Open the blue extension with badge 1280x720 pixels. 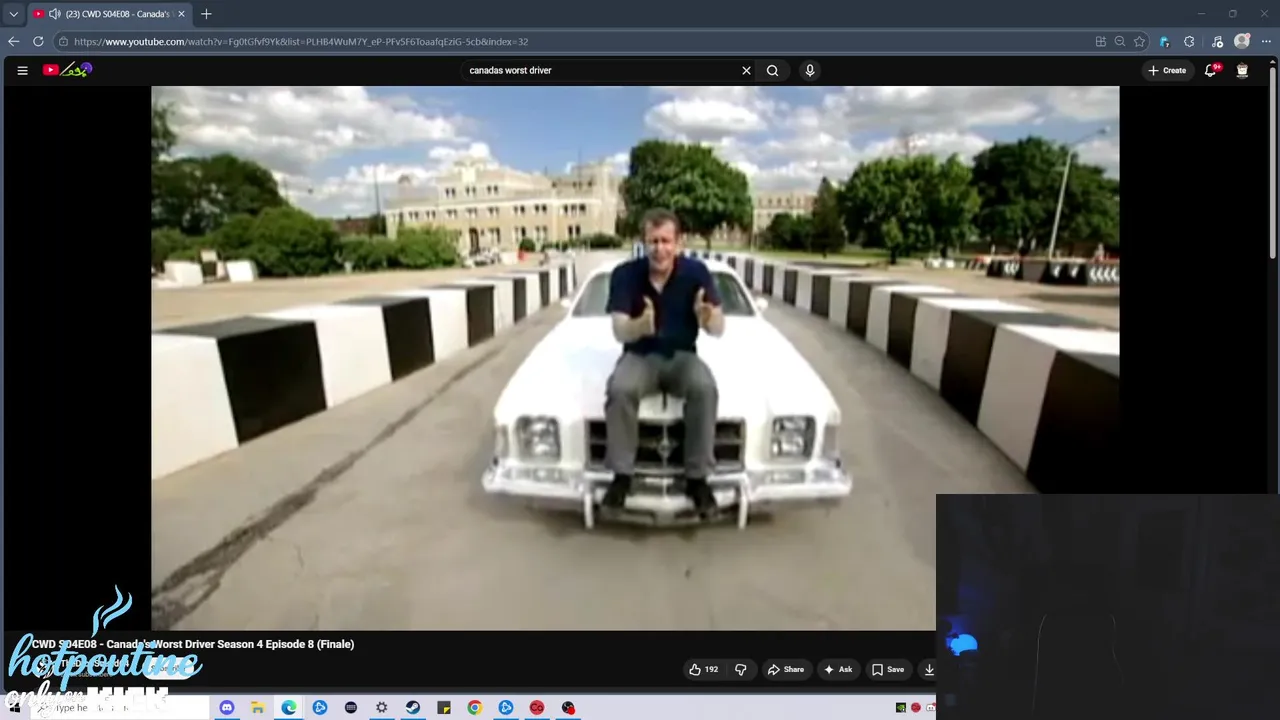(1165, 41)
